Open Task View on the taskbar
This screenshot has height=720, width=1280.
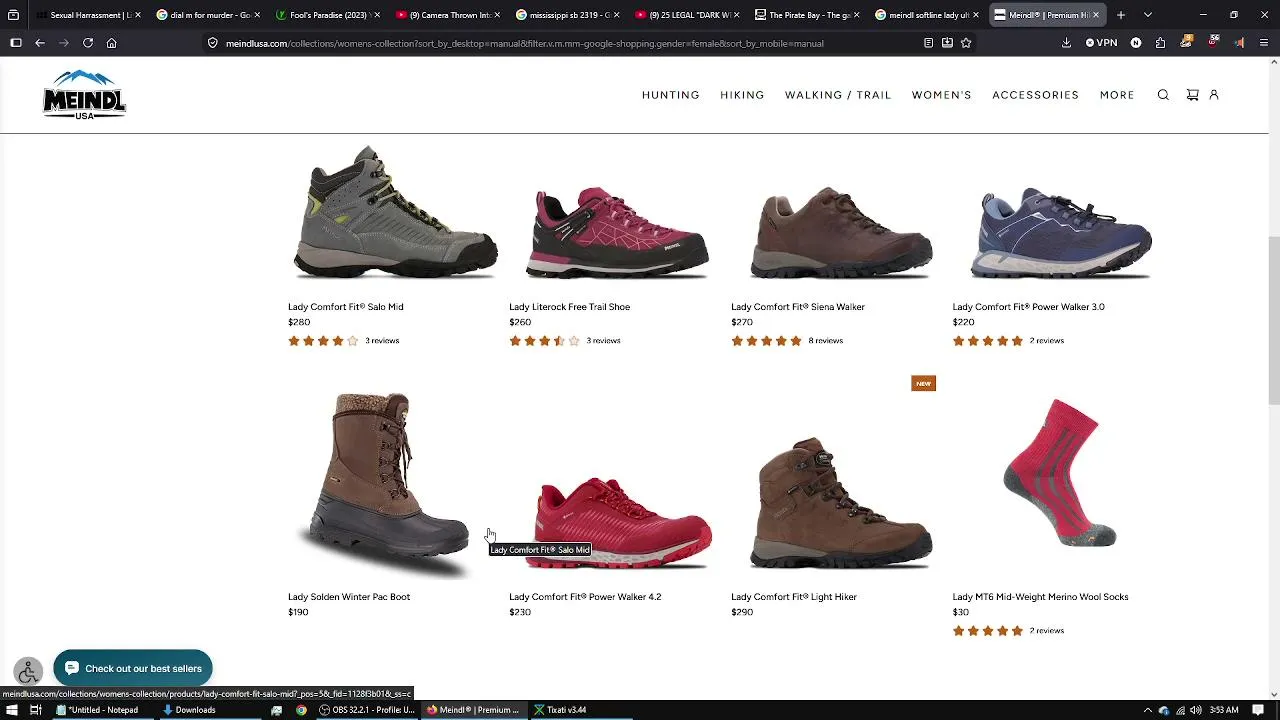35,710
